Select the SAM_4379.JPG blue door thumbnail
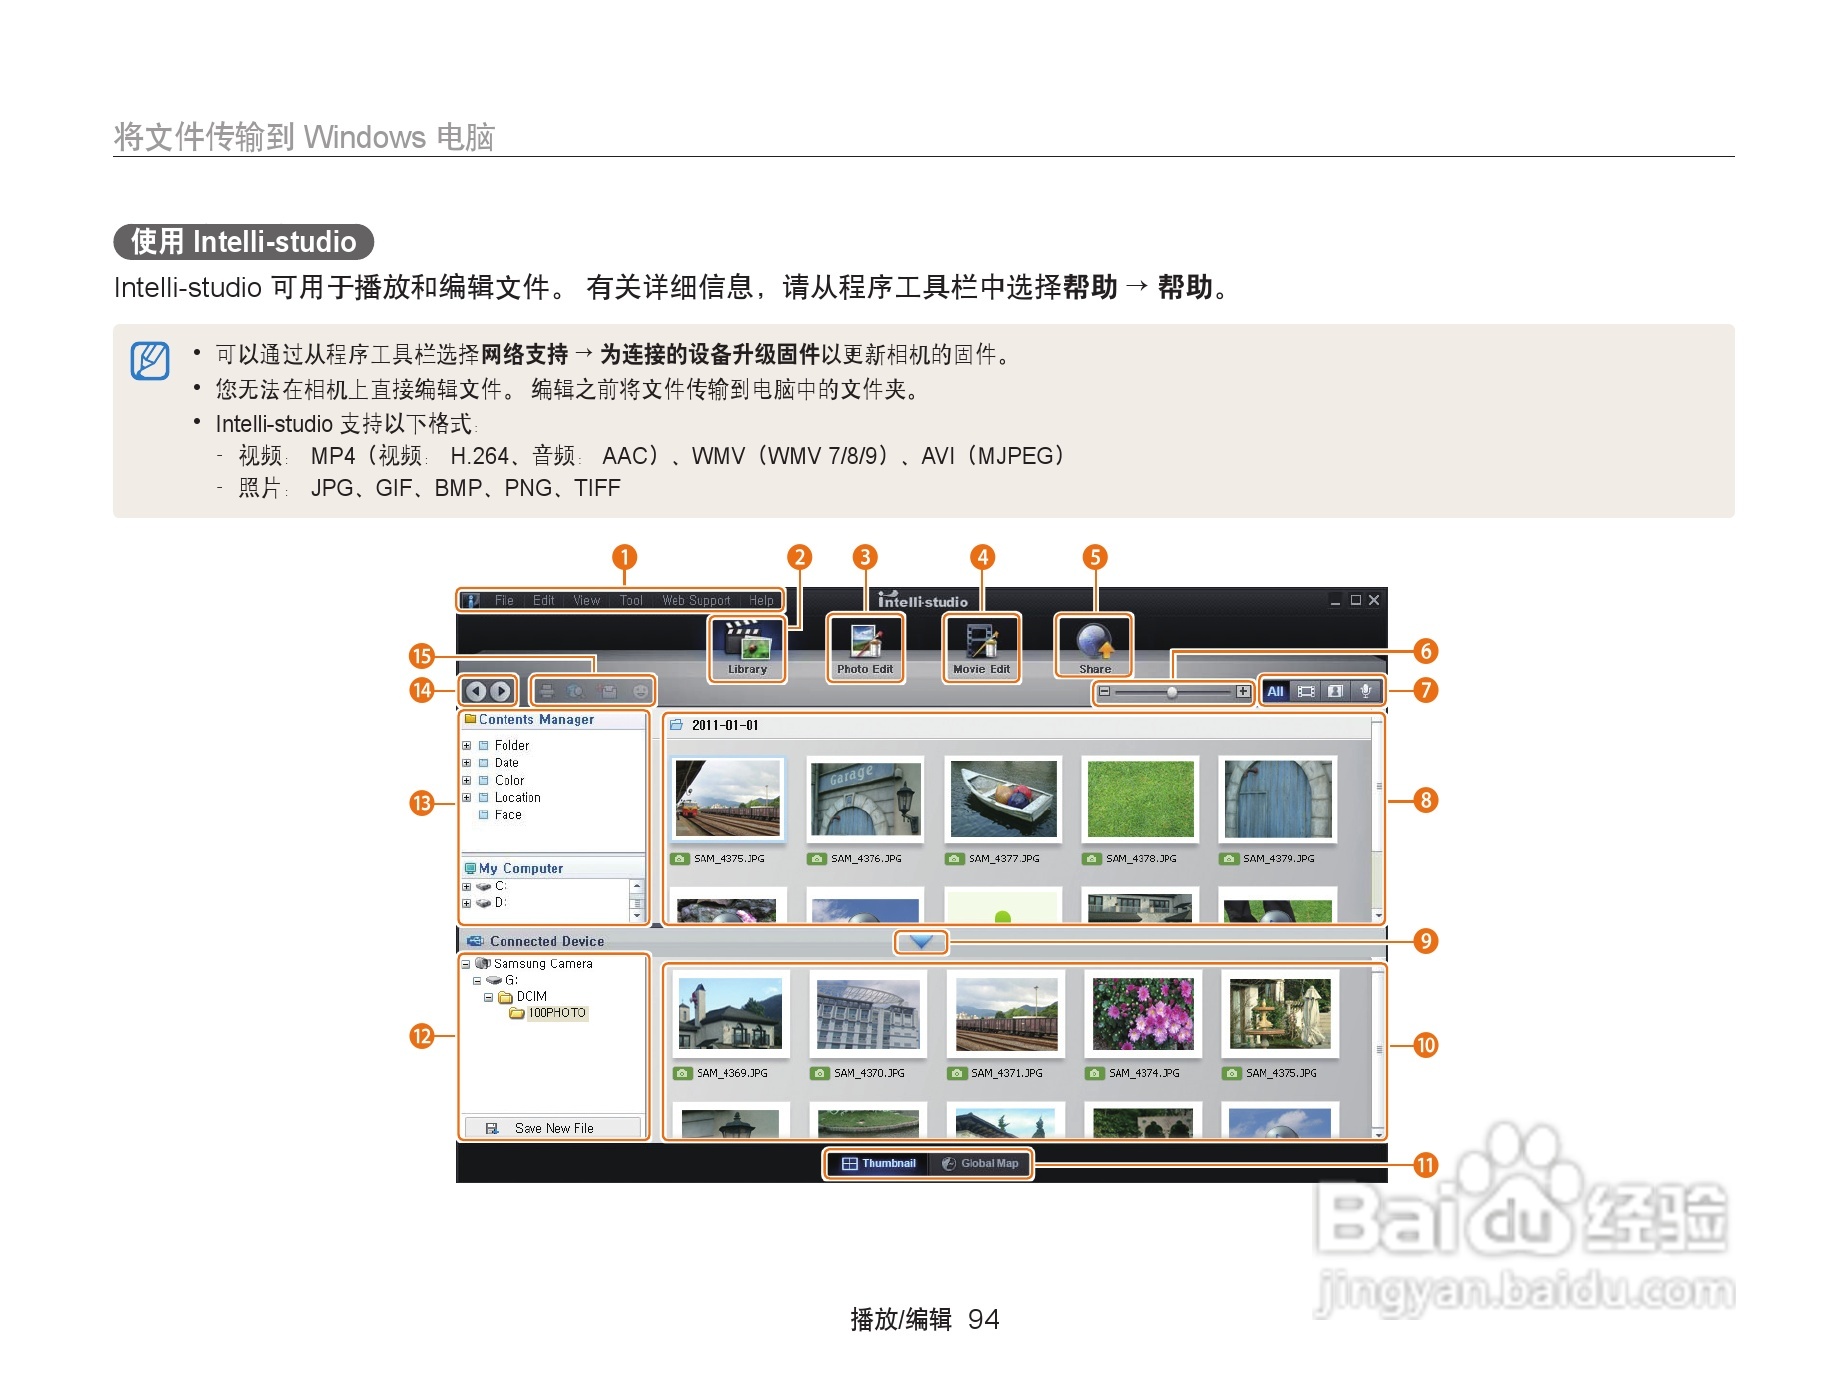This screenshot has width=1848, height=1395. point(1278,798)
